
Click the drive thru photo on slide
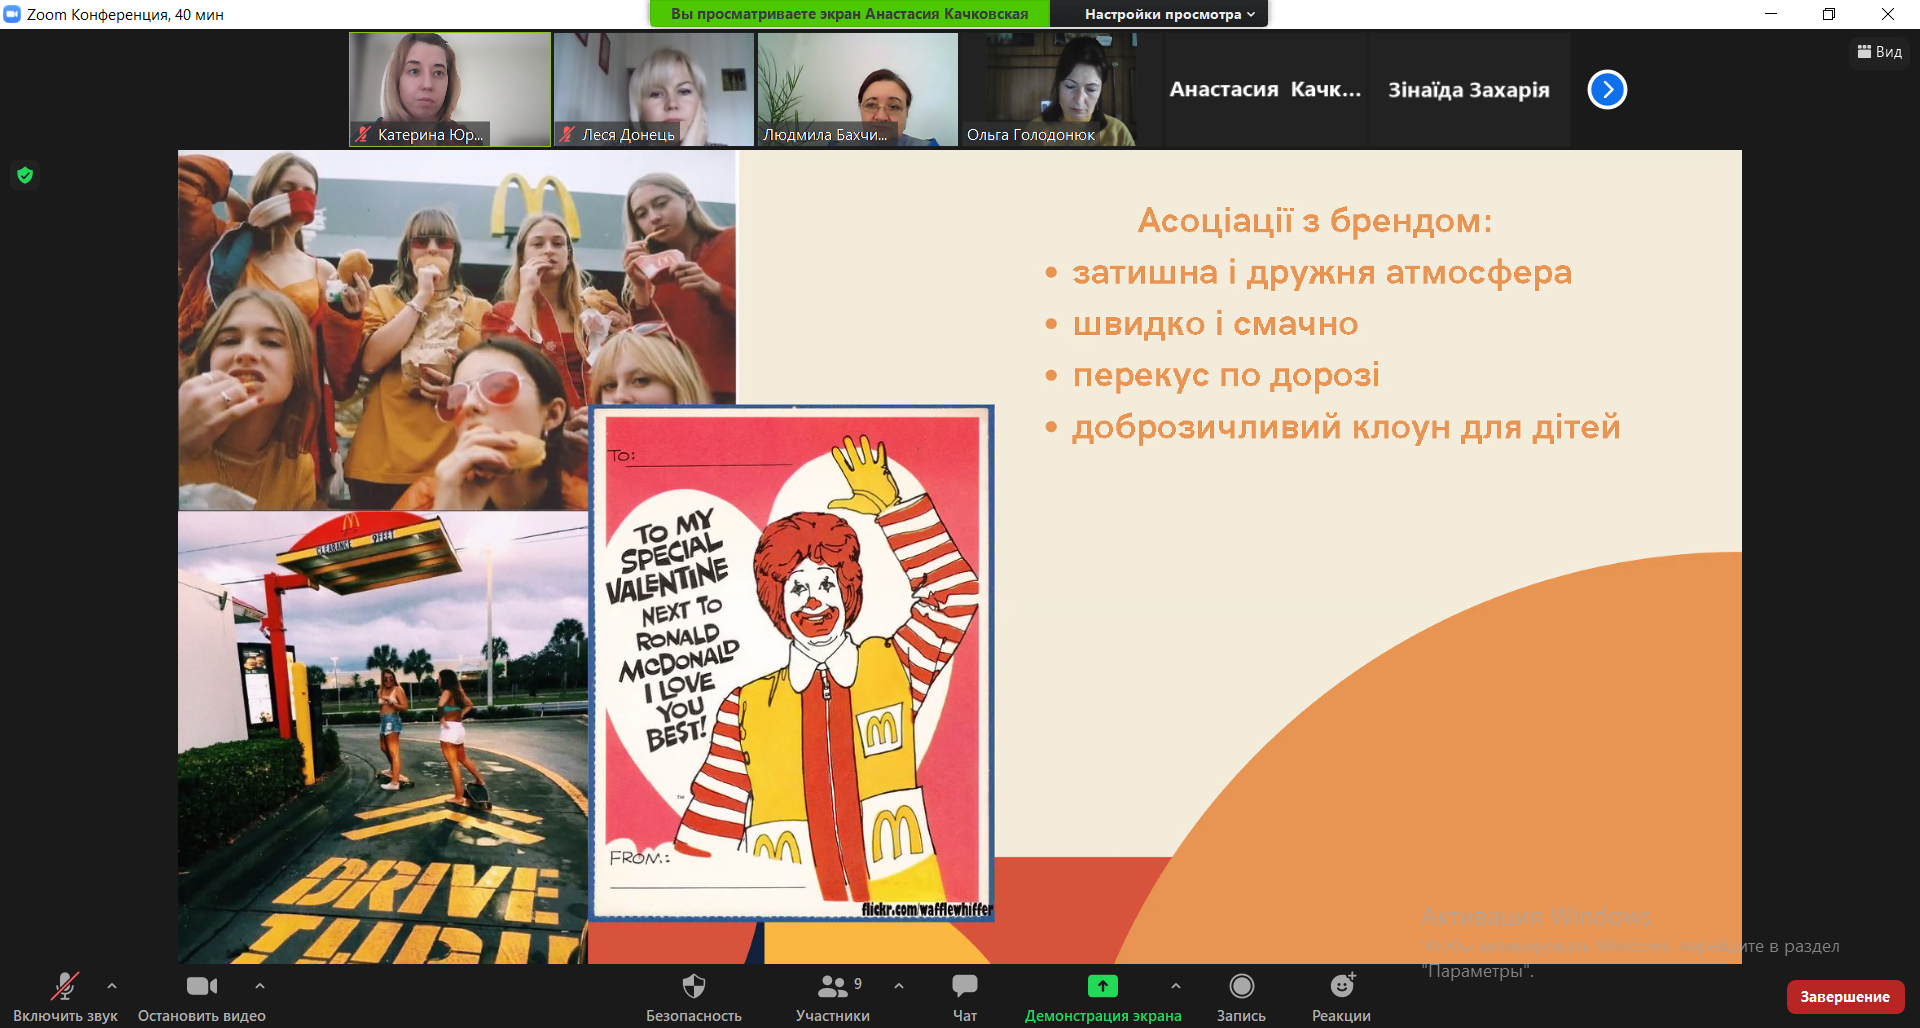point(383,737)
